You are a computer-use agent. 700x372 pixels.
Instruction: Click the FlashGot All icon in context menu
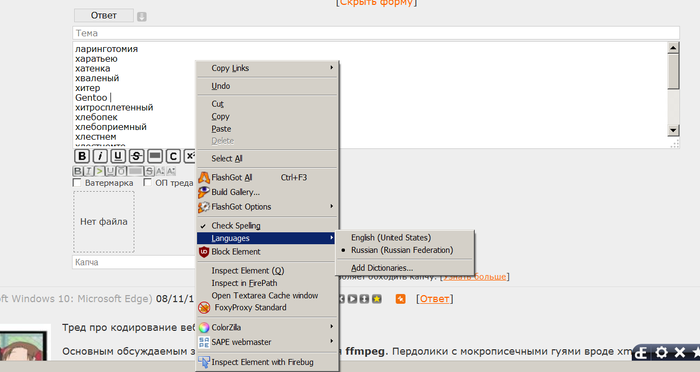[204, 178]
